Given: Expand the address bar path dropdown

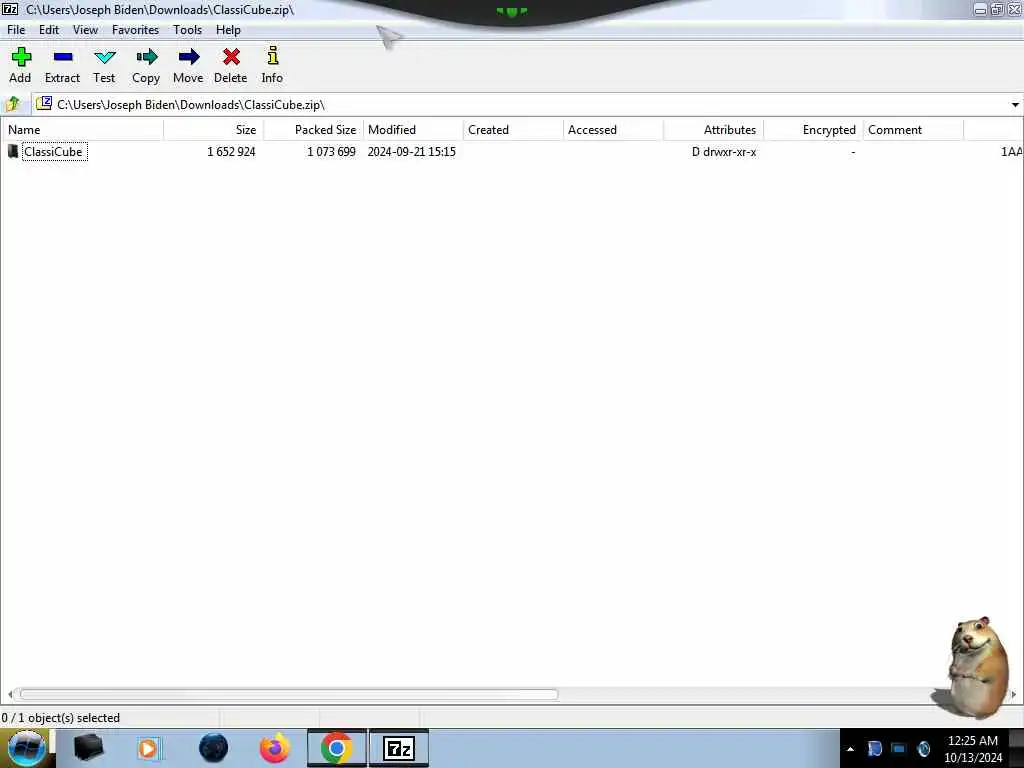Looking at the screenshot, I should [1015, 104].
